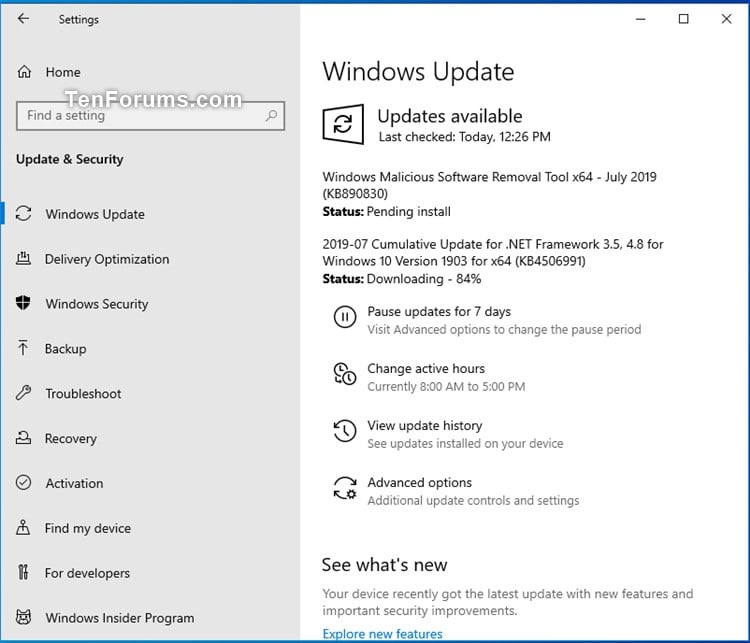Open the Home settings page
750x643 pixels.
[63, 72]
